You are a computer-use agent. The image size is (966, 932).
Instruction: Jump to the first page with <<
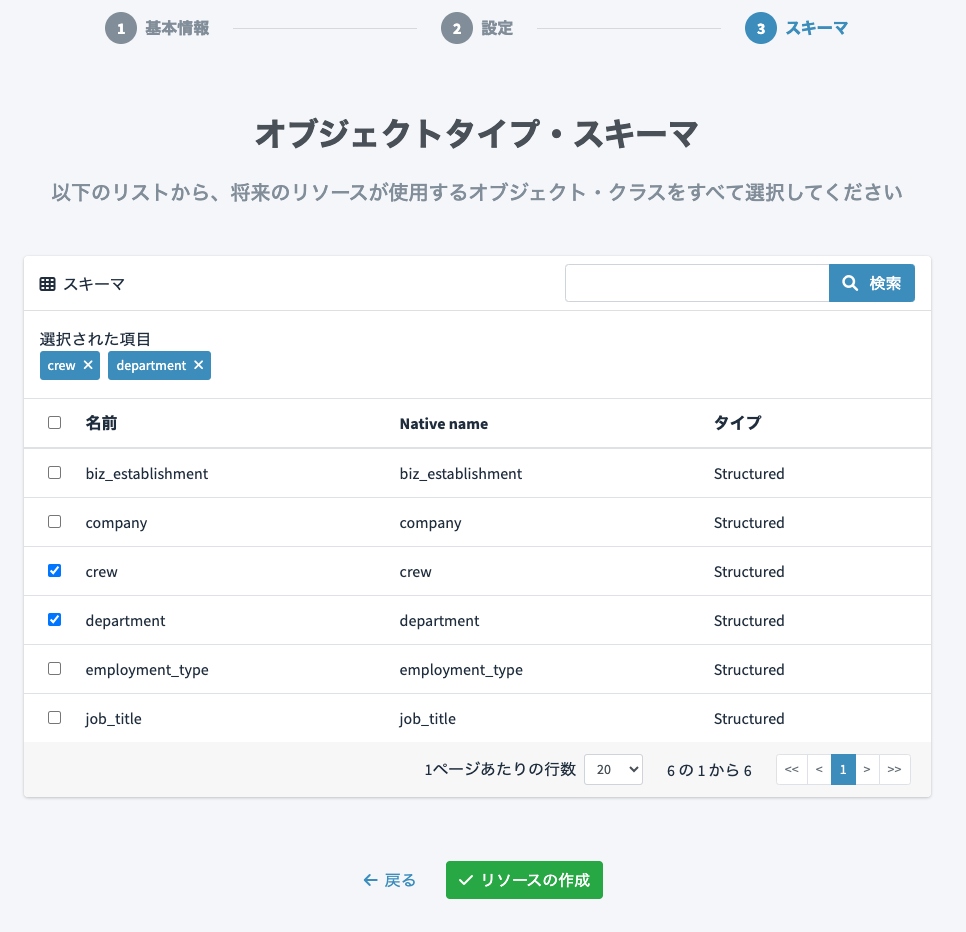point(792,769)
